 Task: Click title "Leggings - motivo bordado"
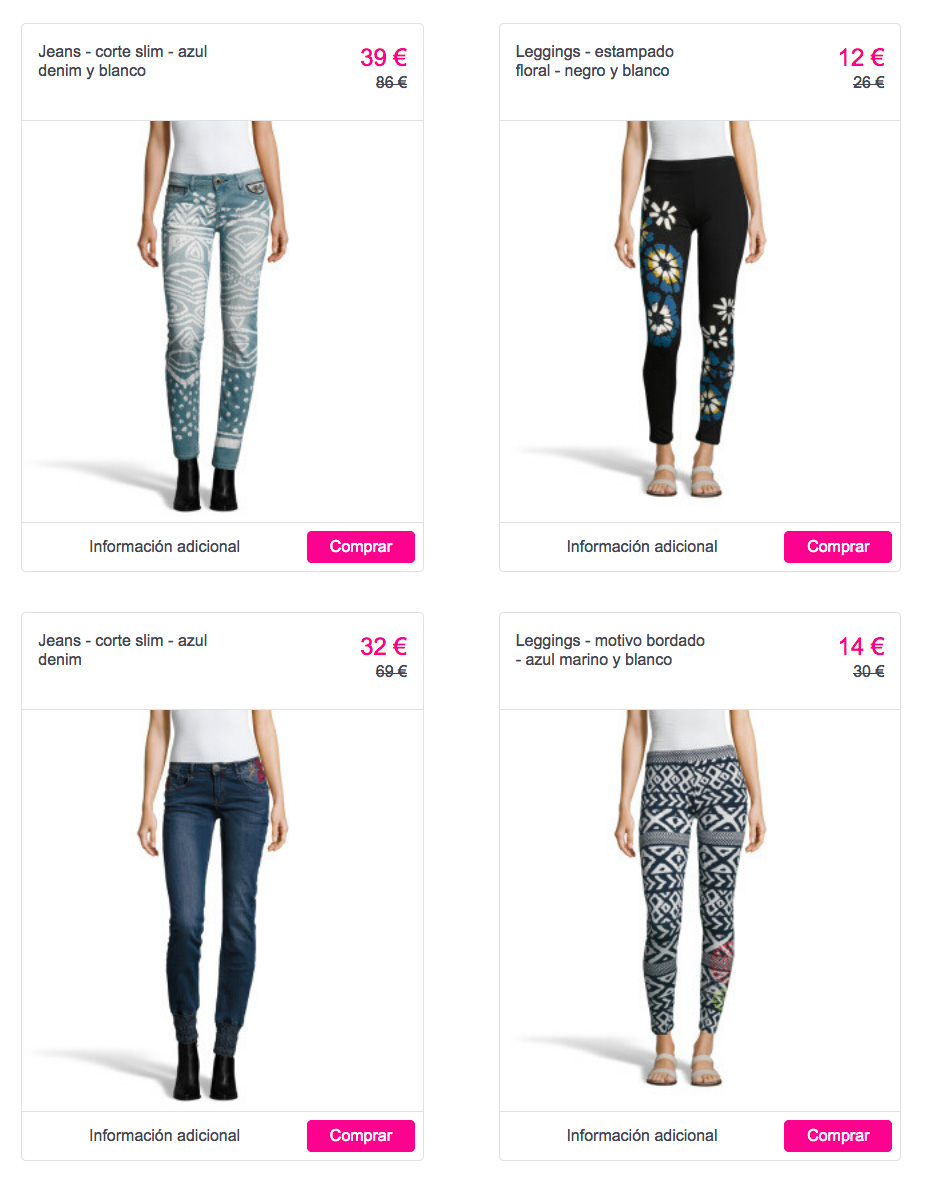coord(610,640)
